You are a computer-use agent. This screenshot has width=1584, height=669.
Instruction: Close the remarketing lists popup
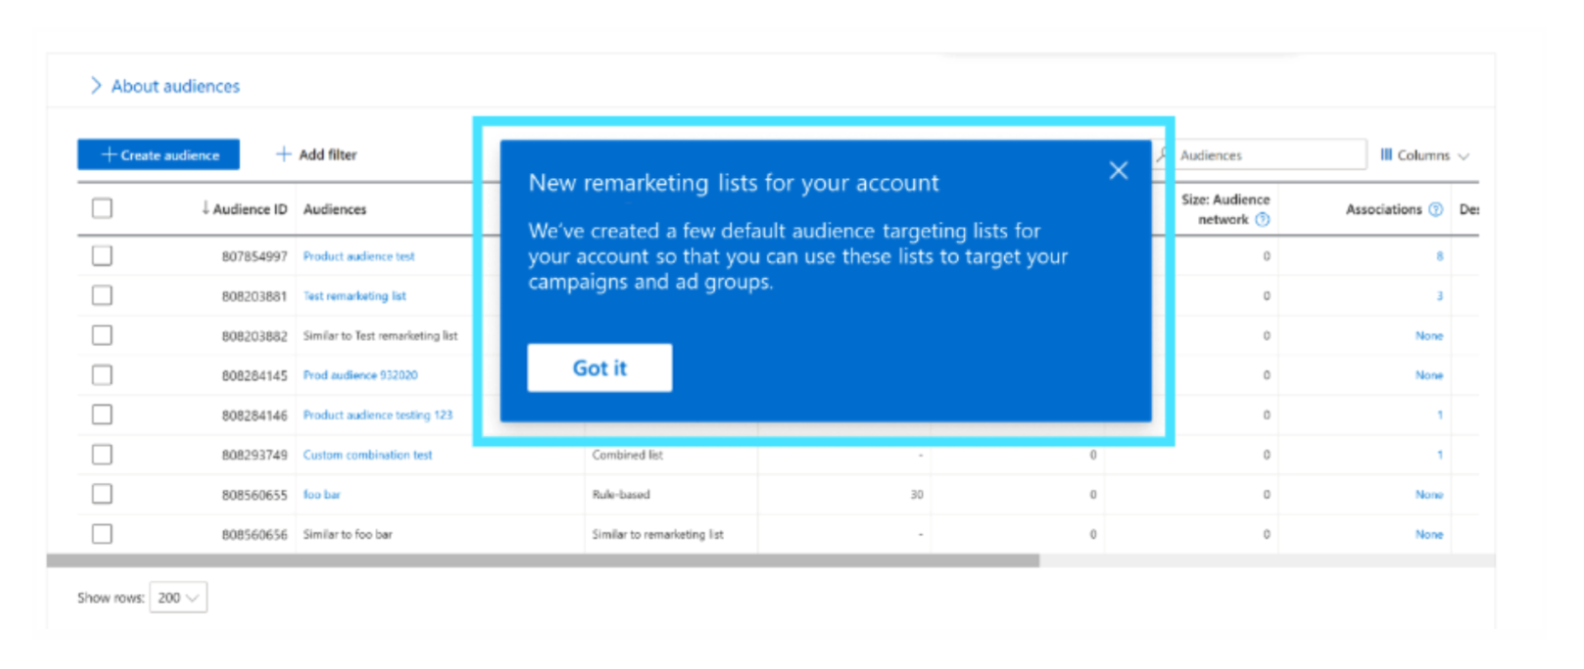pos(1118,171)
